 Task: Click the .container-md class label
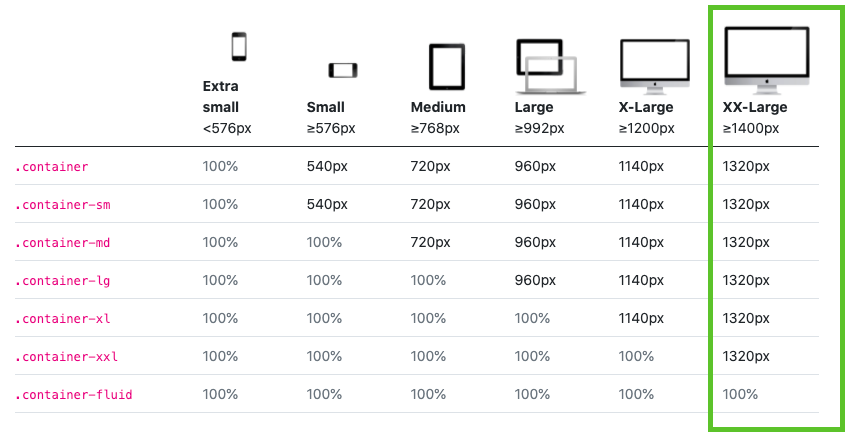tap(62, 243)
